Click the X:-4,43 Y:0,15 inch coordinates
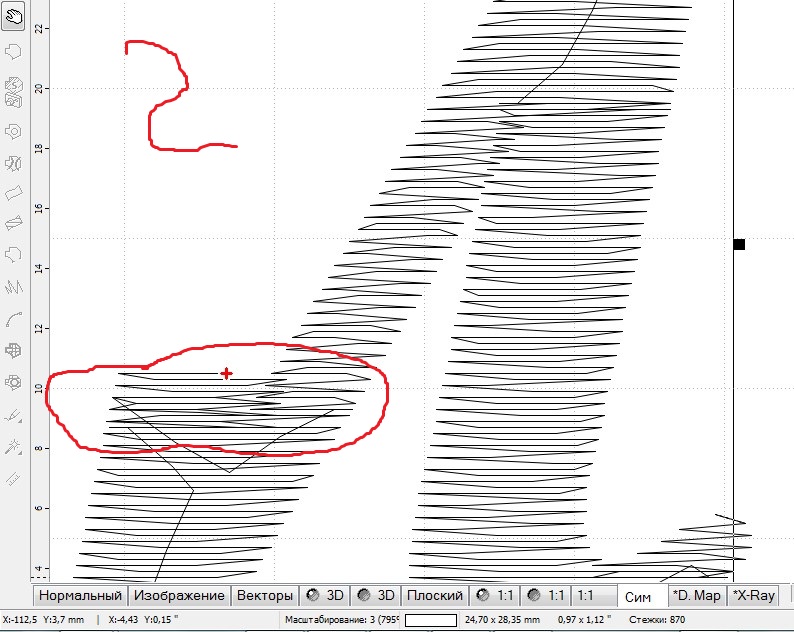The width and height of the screenshot is (794, 632). coord(143,620)
